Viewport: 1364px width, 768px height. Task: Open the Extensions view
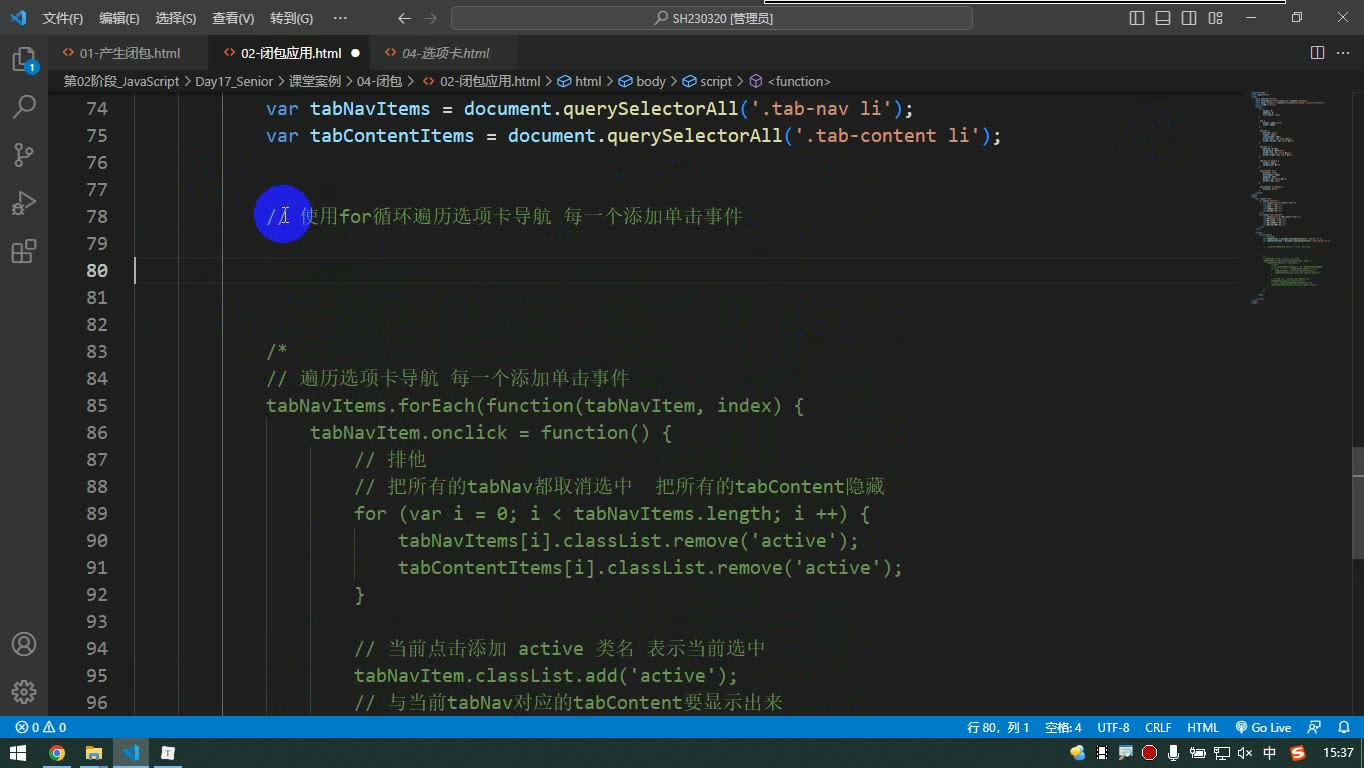(24, 251)
